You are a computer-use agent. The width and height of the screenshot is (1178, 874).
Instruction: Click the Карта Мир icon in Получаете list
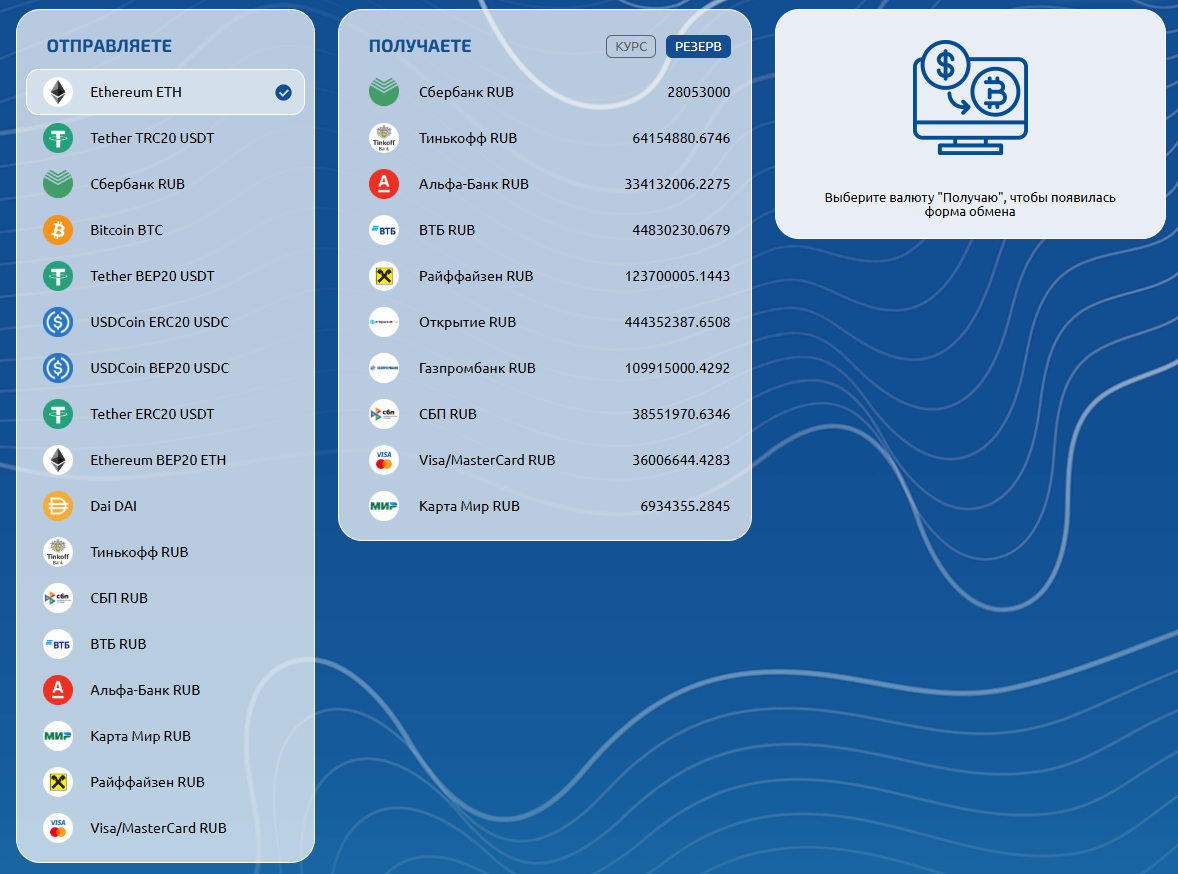[384, 507]
